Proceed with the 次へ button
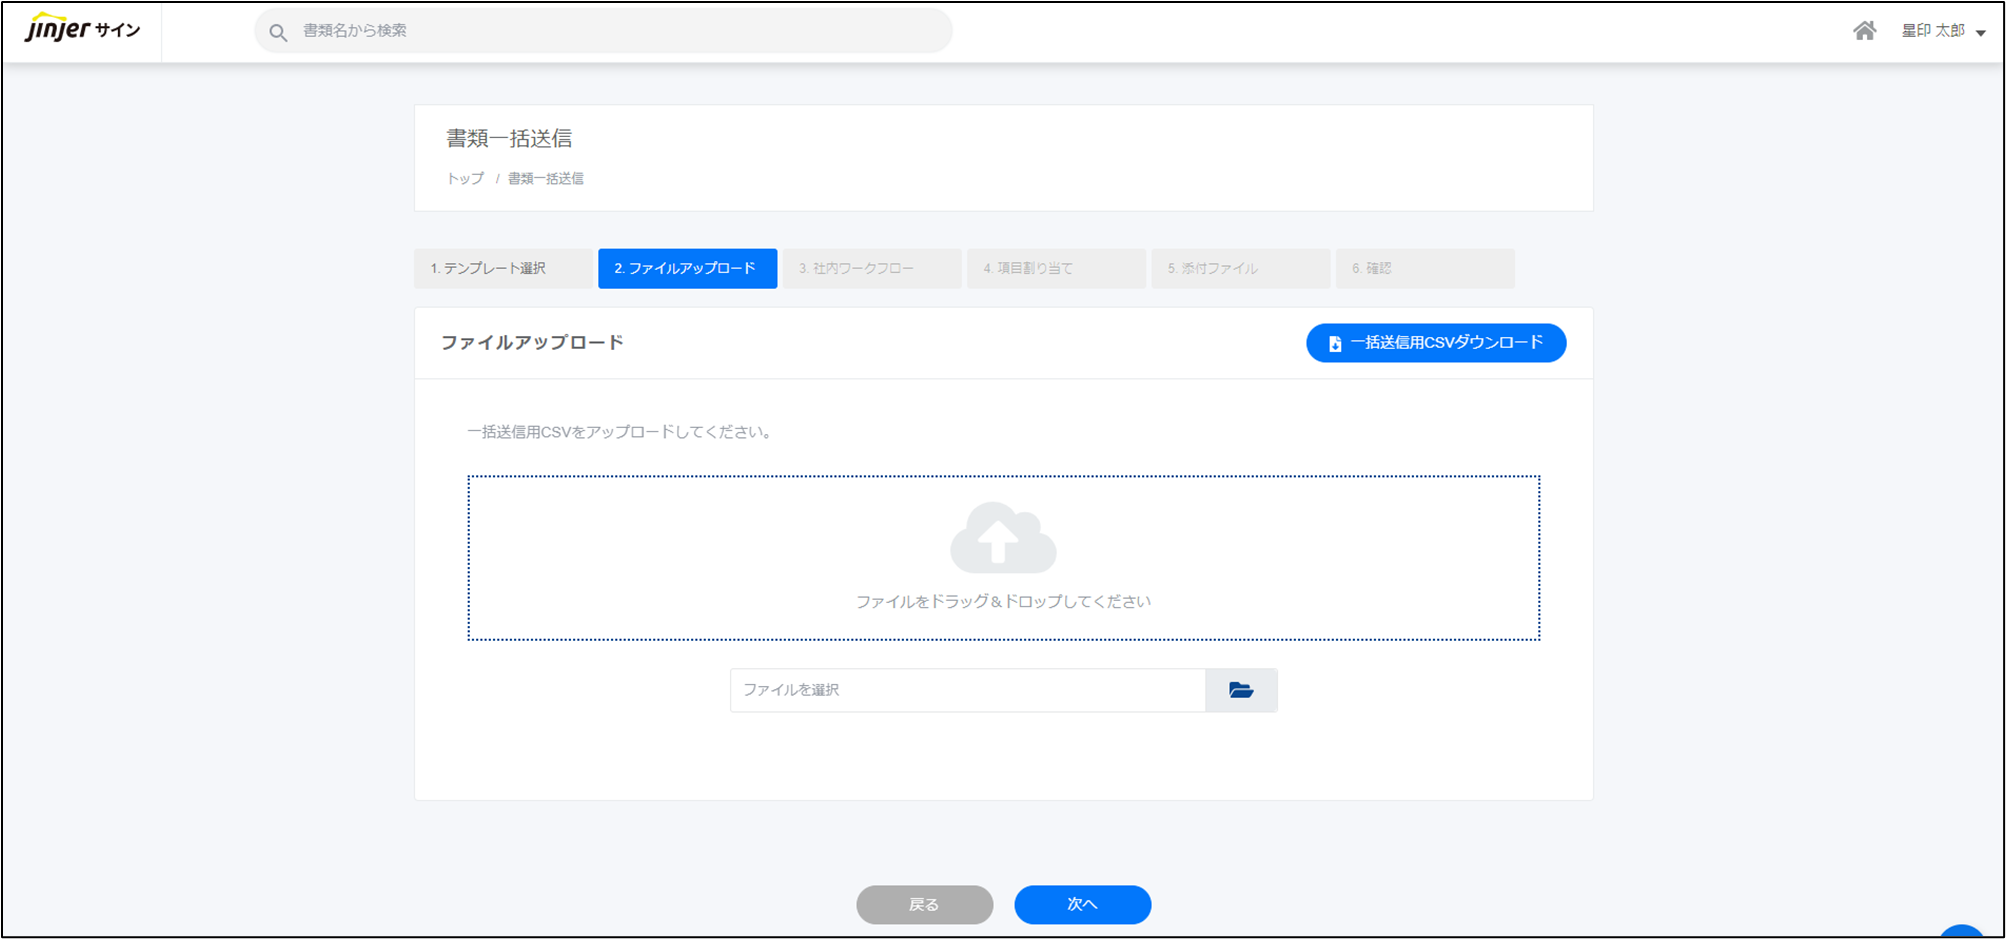The width and height of the screenshot is (2006, 939). pyautogui.click(x=1082, y=904)
